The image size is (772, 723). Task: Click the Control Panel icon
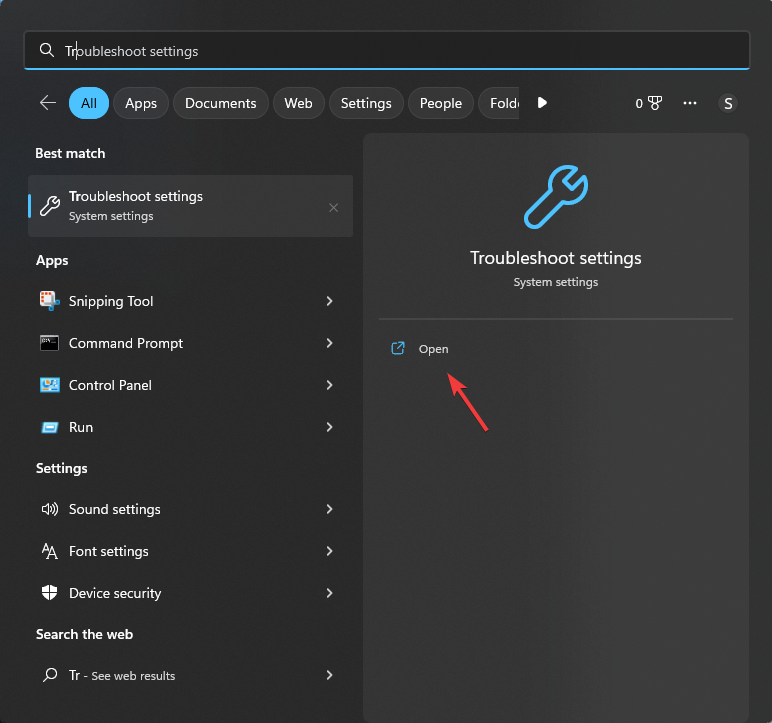[x=50, y=385]
